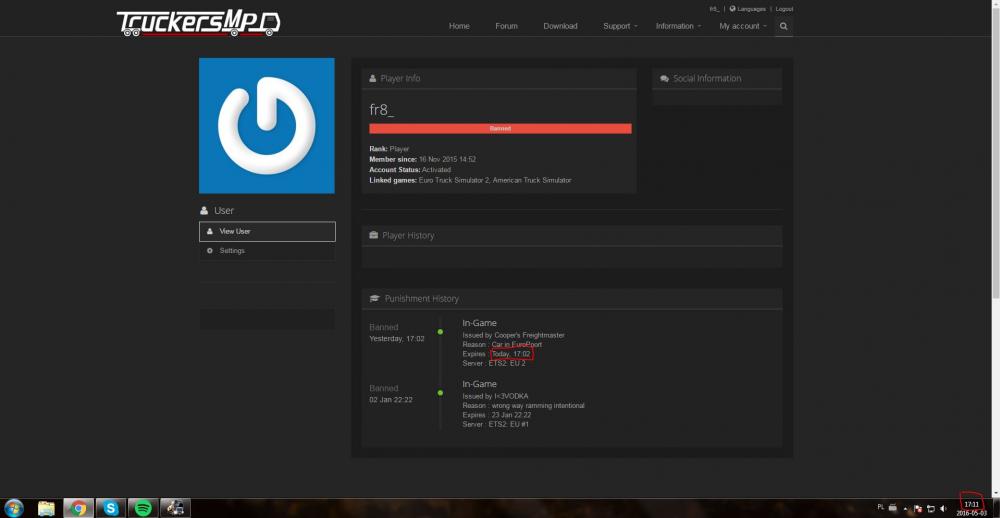Open the search magnifier icon in navbar
Screen dimensions: 1000x518
point(783,26)
